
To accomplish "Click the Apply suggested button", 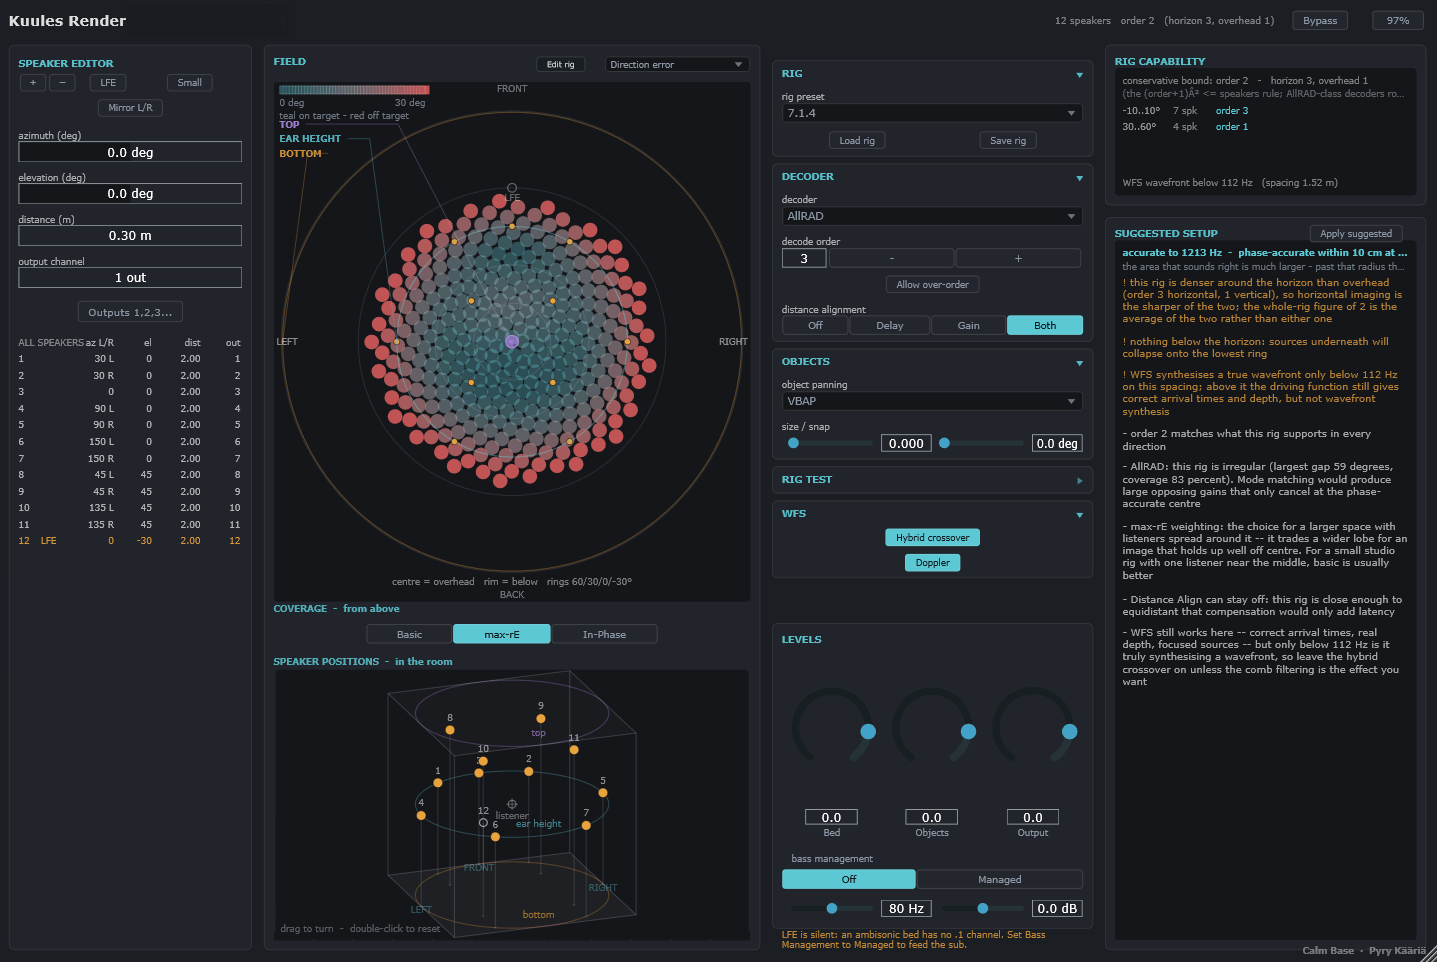I will coord(1355,233).
